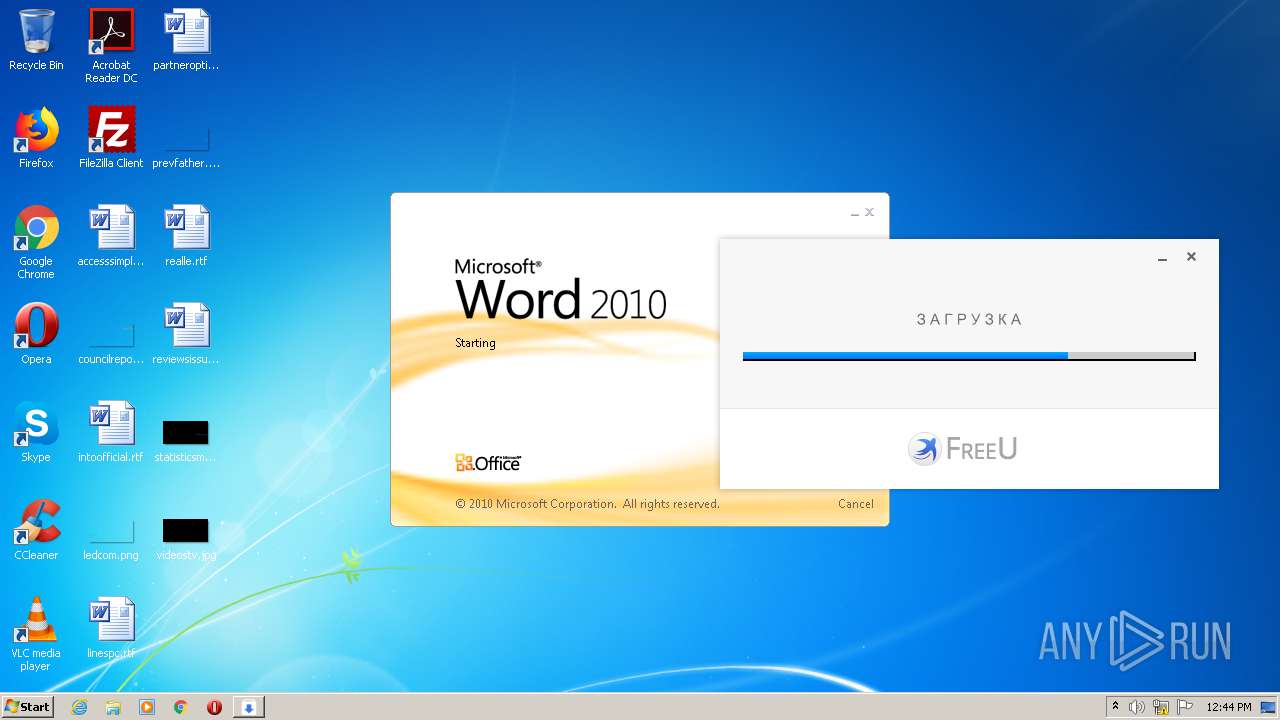Switch to the FreeU installer taskbar button
This screenshot has height=720, width=1280.
tap(248, 707)
